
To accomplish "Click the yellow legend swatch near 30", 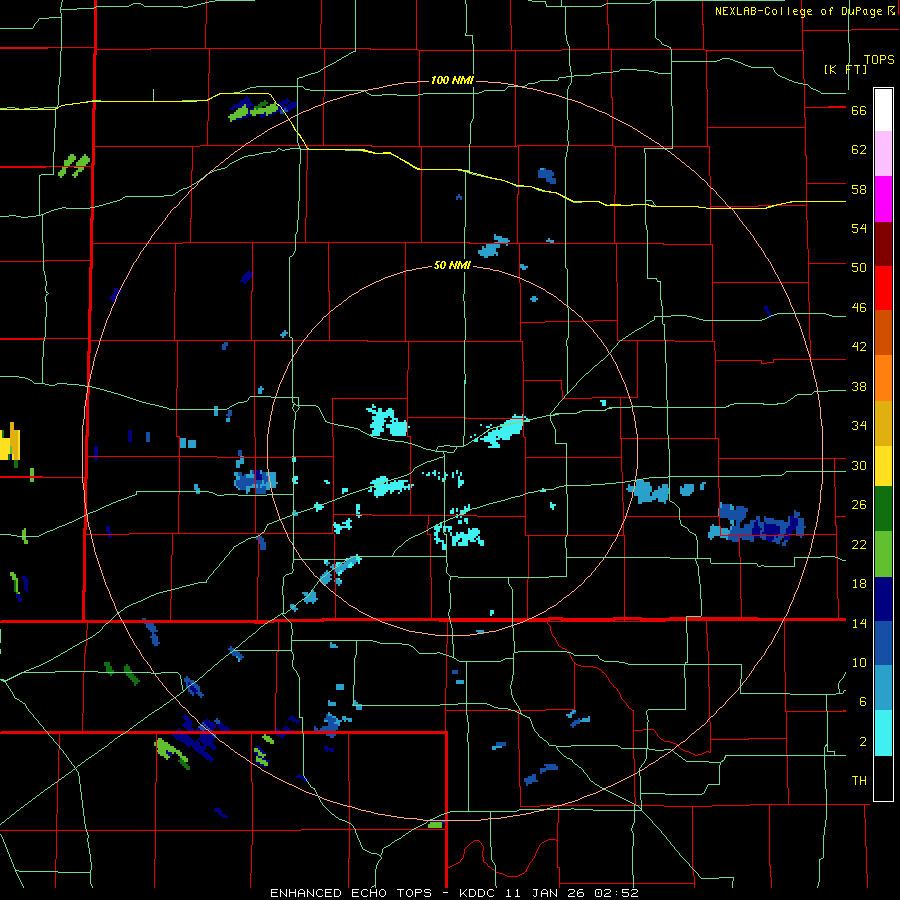I will 883,465.
